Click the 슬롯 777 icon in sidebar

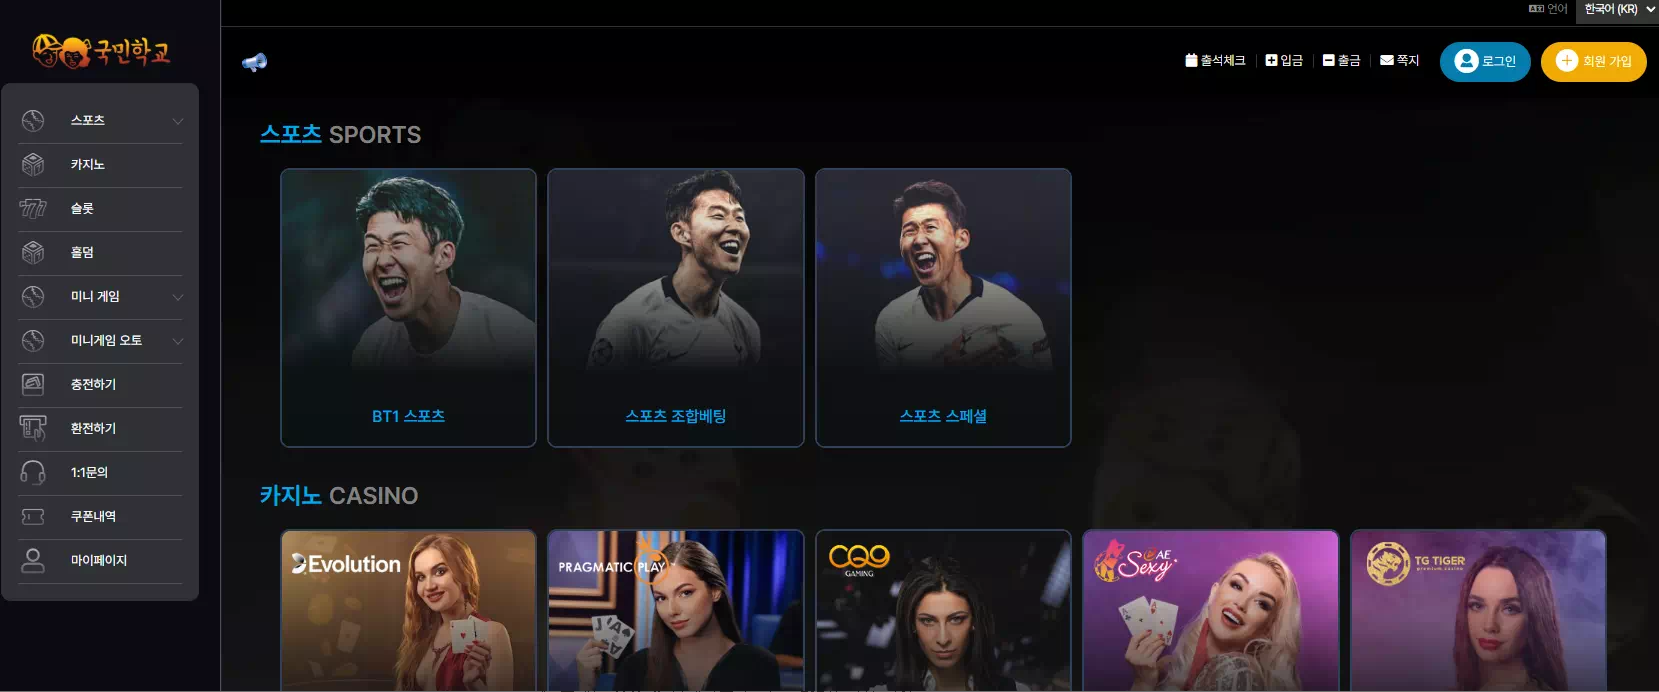point(33,208)
